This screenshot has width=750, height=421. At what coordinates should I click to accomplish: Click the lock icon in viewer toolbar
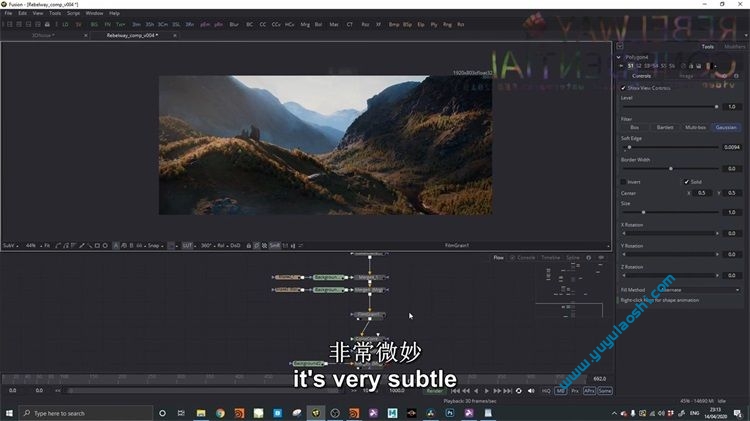(x=249, y=245)
